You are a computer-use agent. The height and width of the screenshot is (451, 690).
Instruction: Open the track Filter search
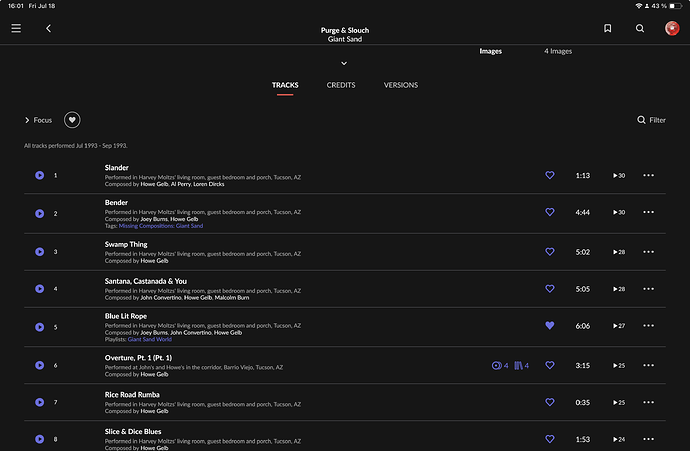(x=651, y=120)
